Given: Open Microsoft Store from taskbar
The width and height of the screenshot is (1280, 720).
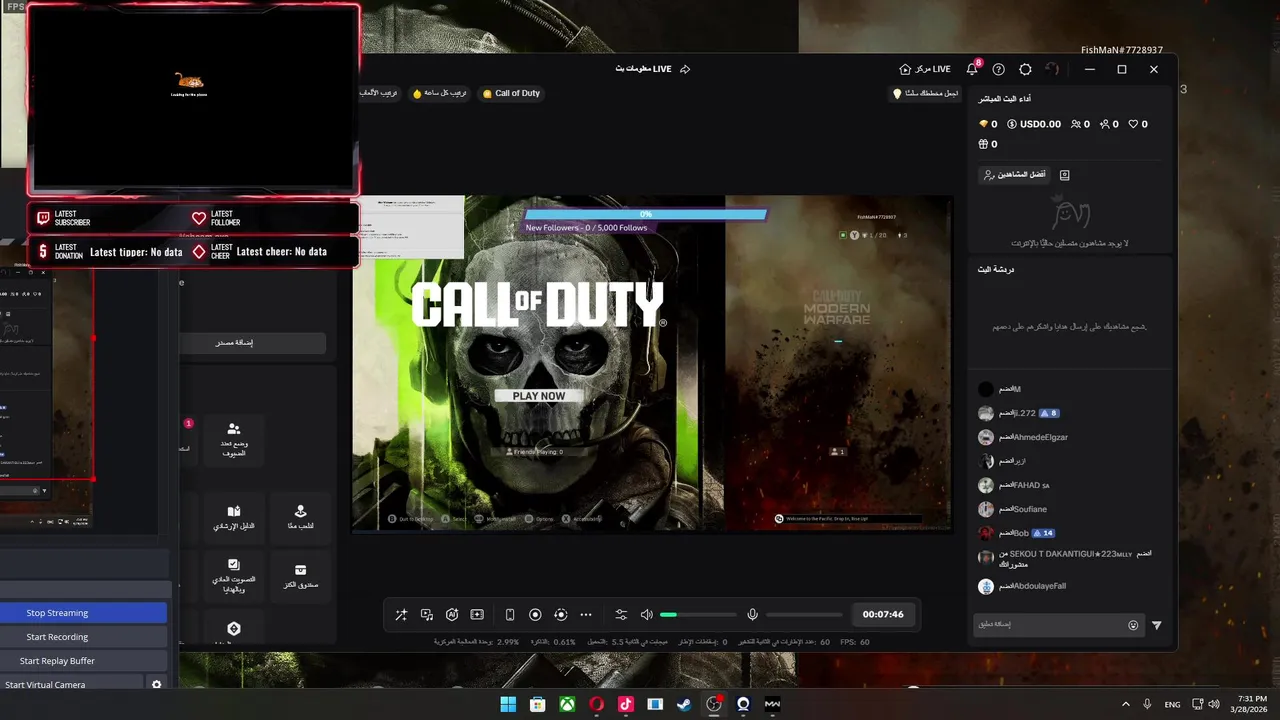Looking at the screenshot, I should click(x=537, y=704).
